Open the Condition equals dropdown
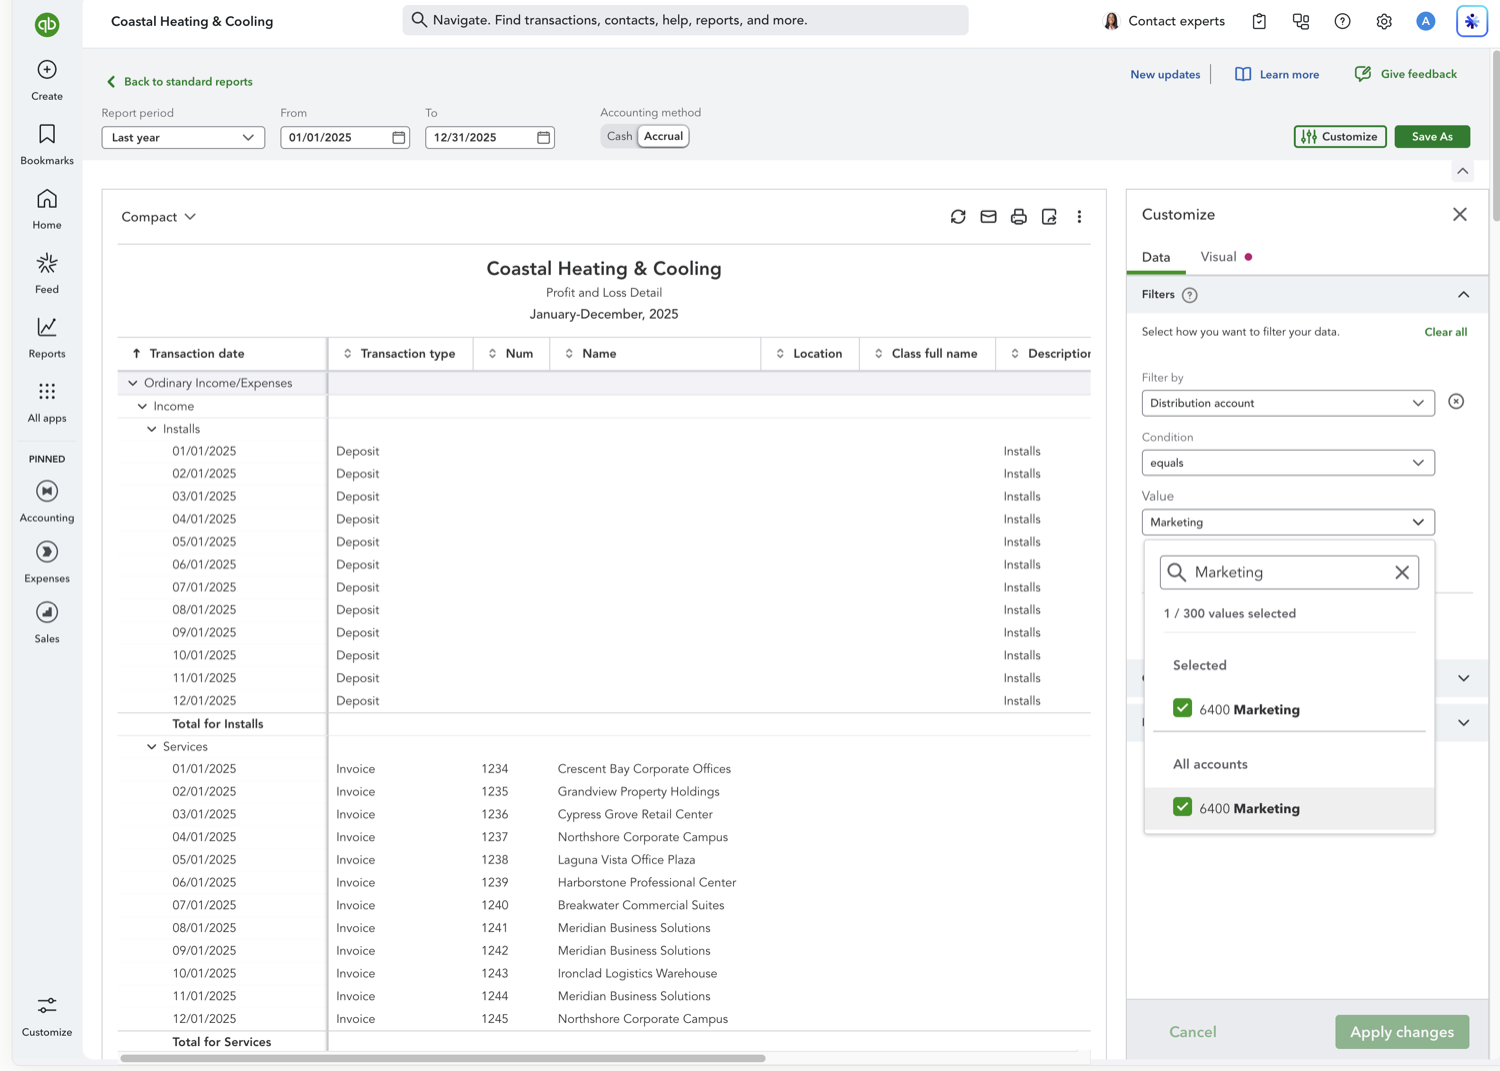Image resolution: width=1500 pixels, height=1071 pixels. pyautogui.click(x=1288, y=463)
